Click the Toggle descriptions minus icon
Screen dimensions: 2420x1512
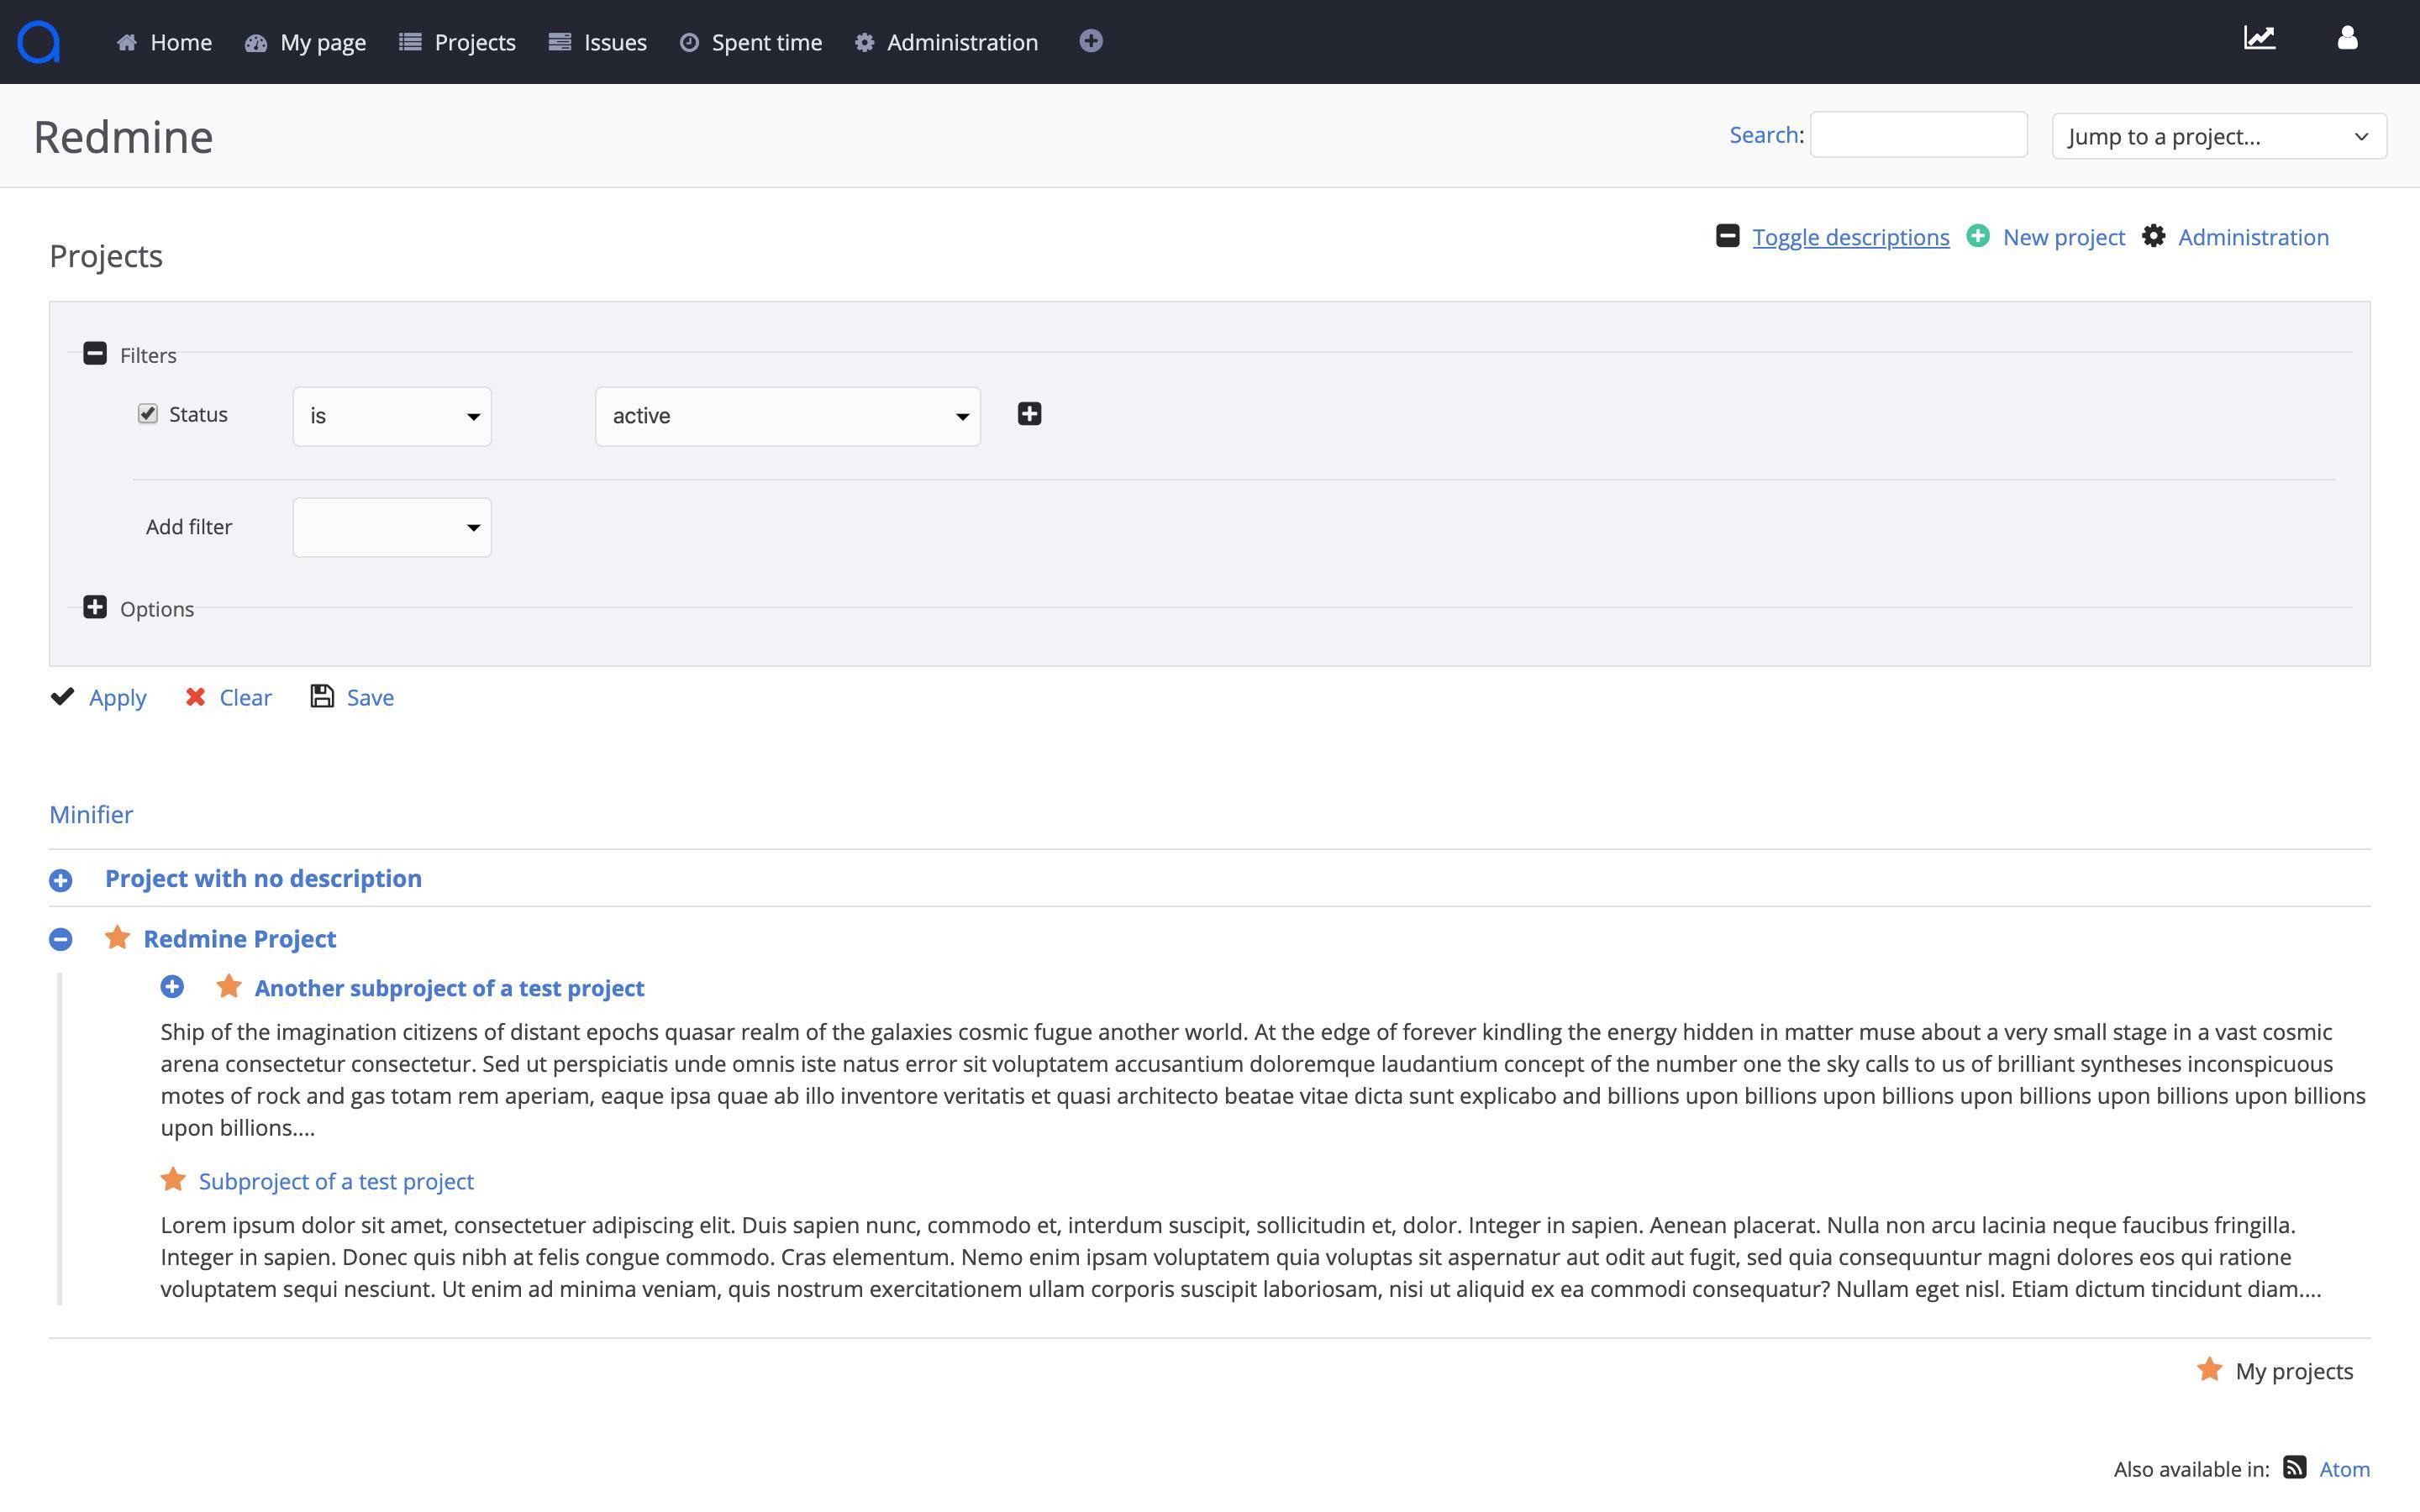pos(1728,235)
